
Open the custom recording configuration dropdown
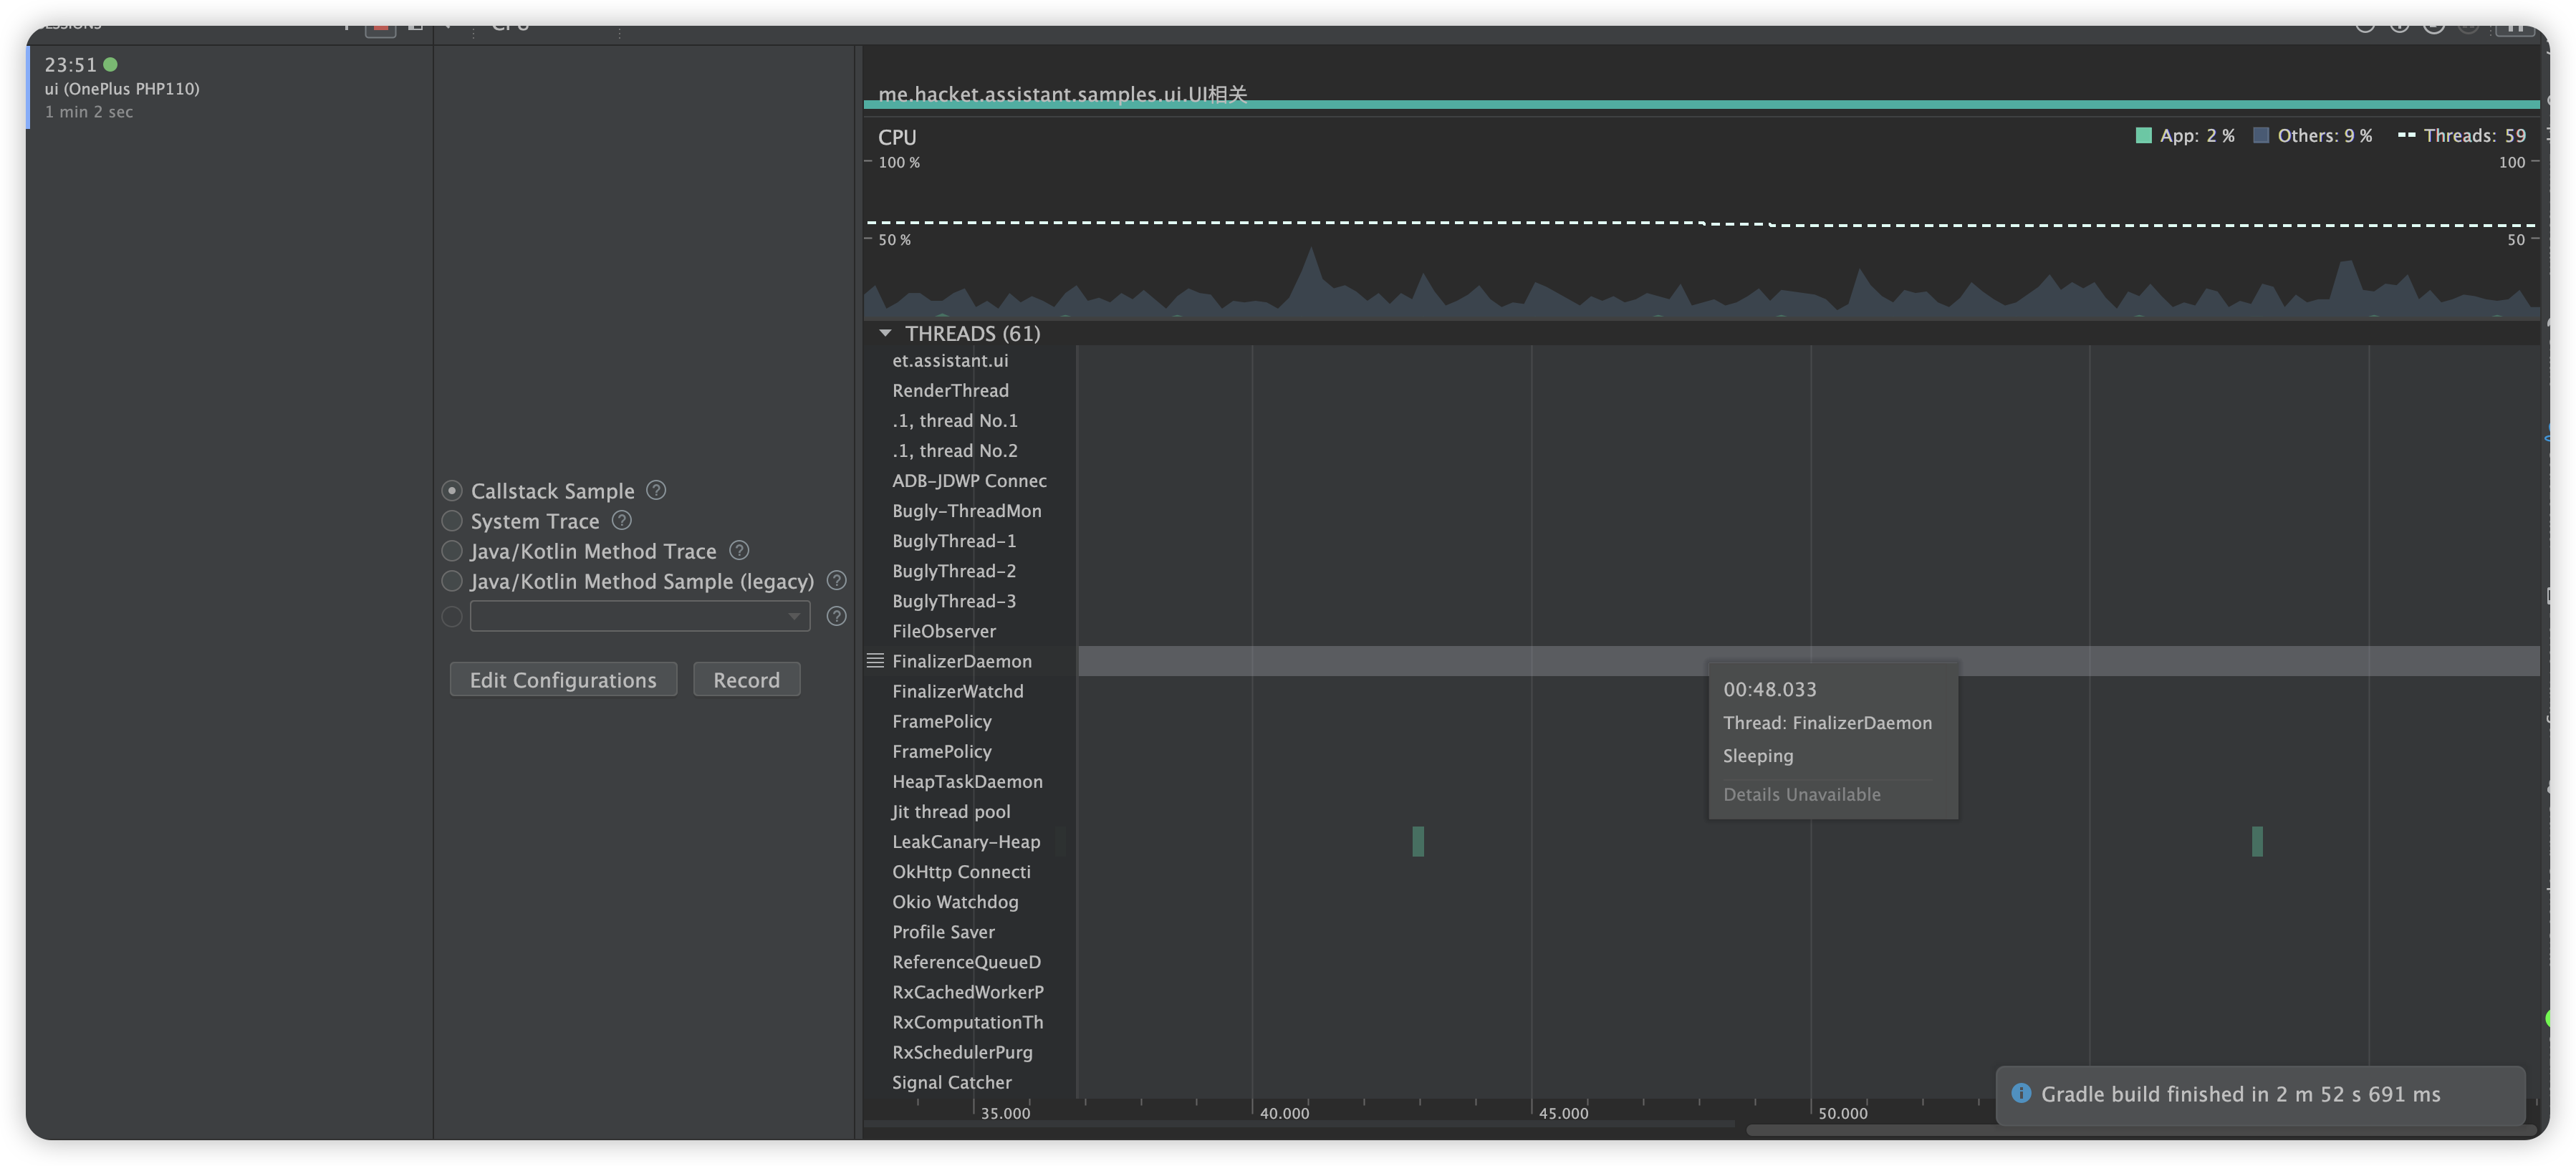click(x=640, y=616)
